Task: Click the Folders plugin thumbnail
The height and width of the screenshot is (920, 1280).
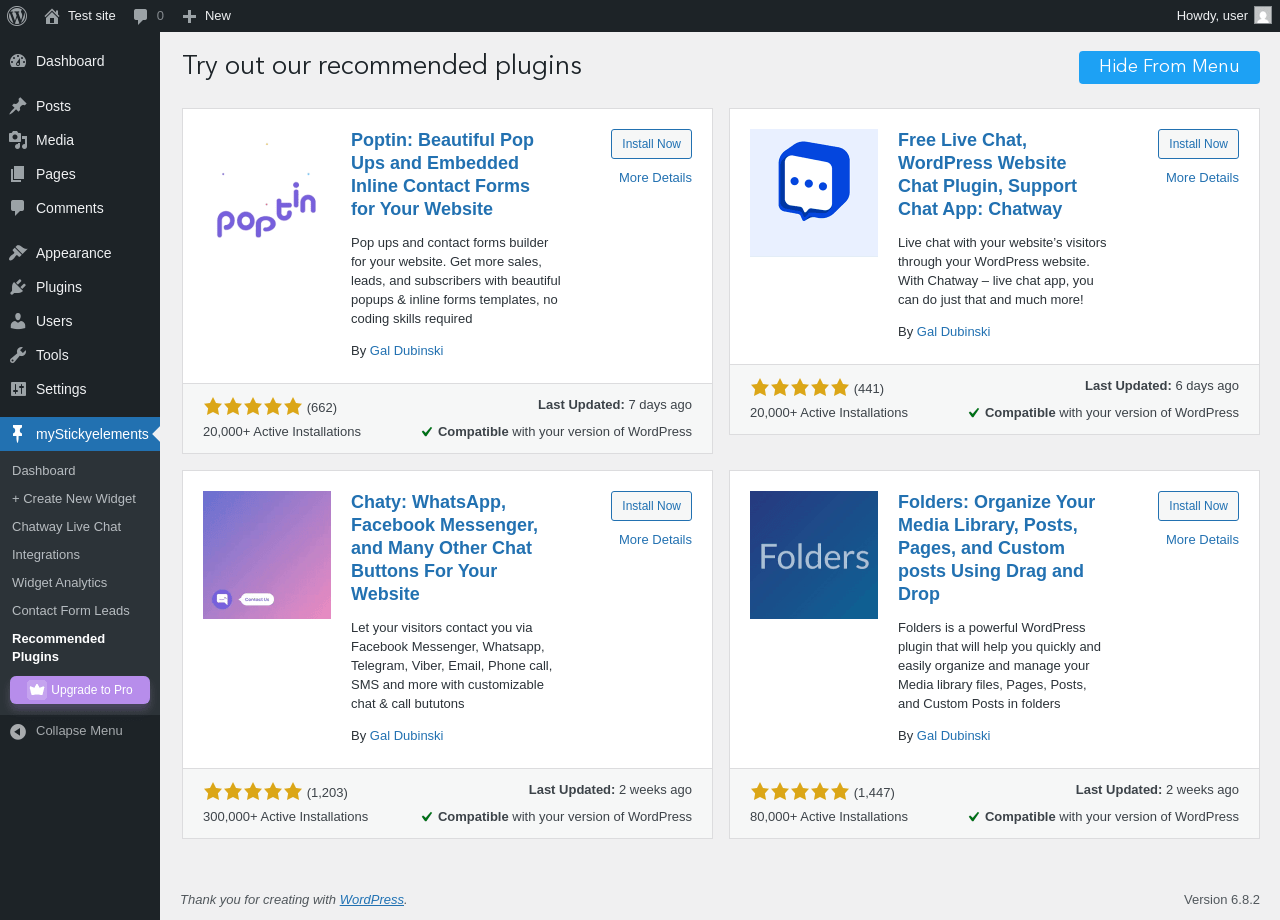Action: pyautogui.click(x=814, y=555)
